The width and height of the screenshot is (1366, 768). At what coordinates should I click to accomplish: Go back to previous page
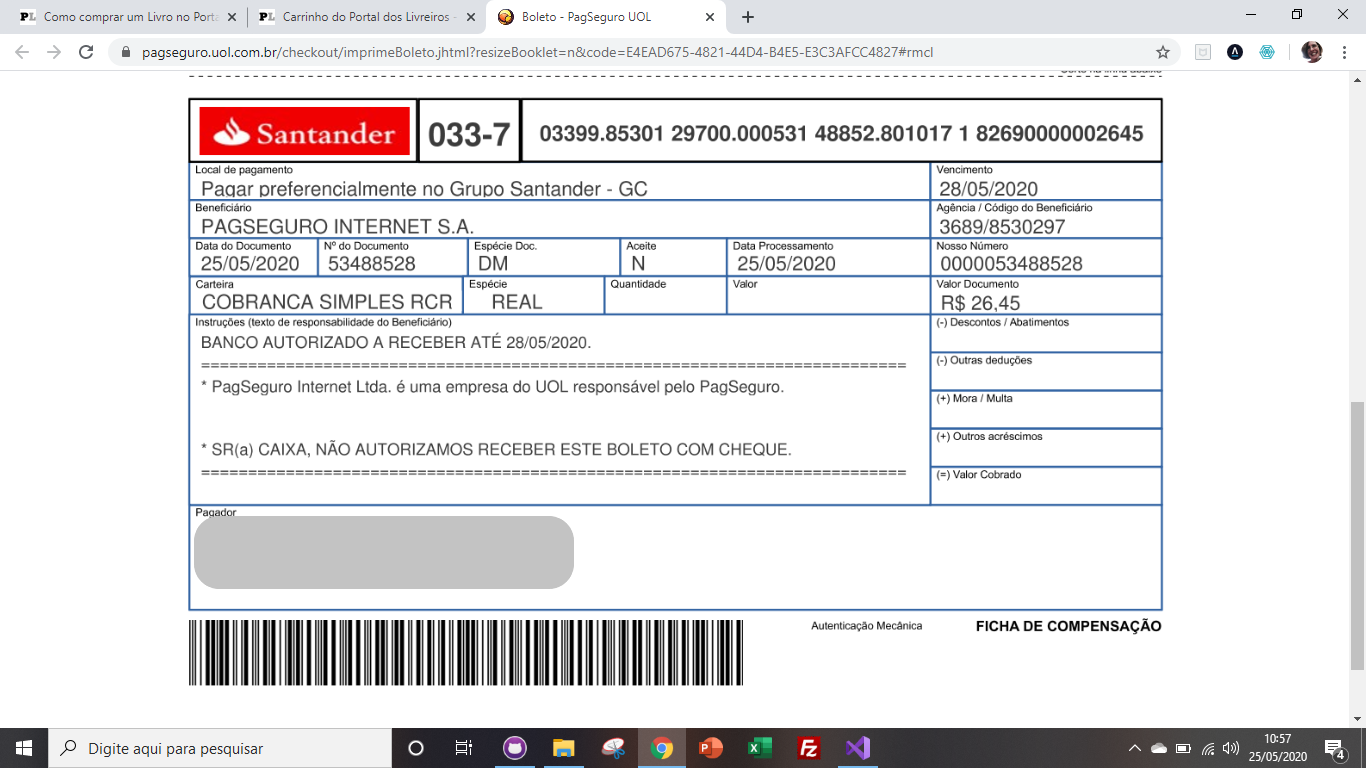[x=22, y=52]
